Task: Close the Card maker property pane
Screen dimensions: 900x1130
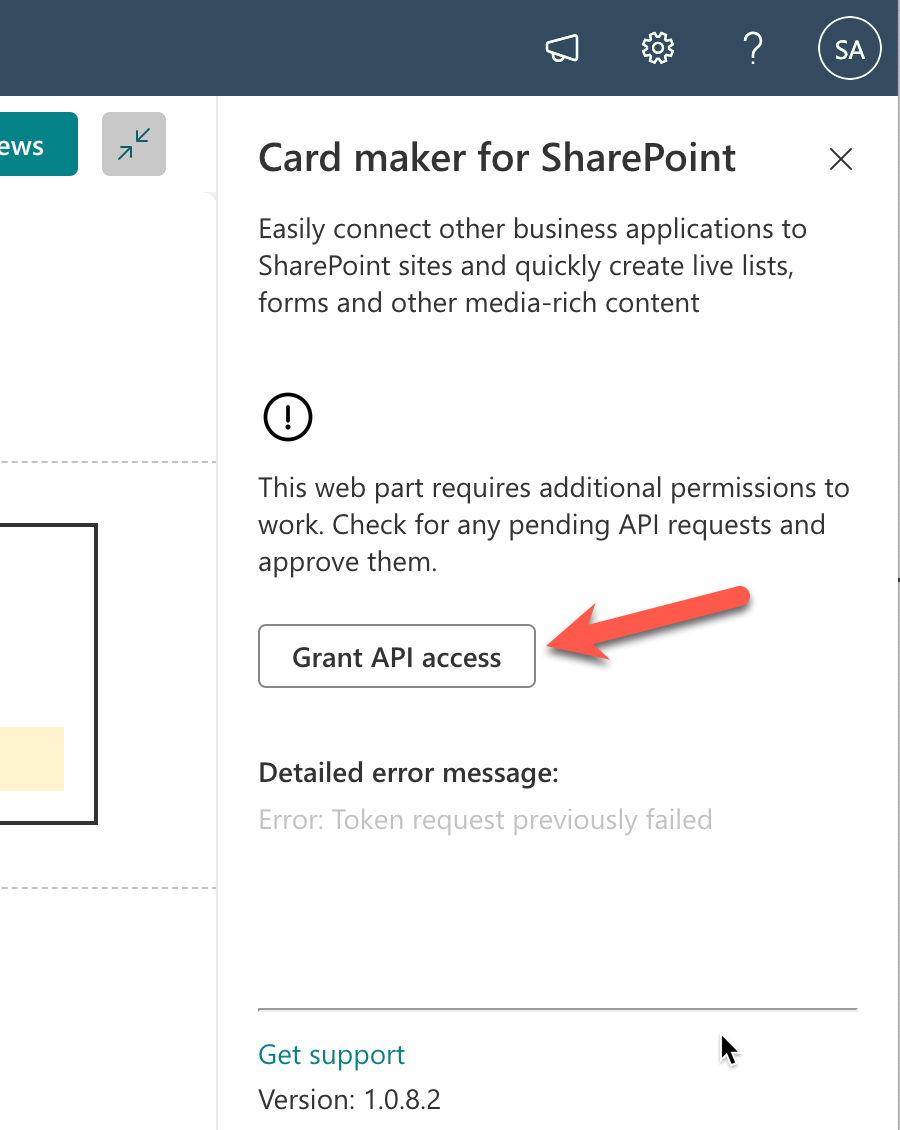Action: coord(840,159)
